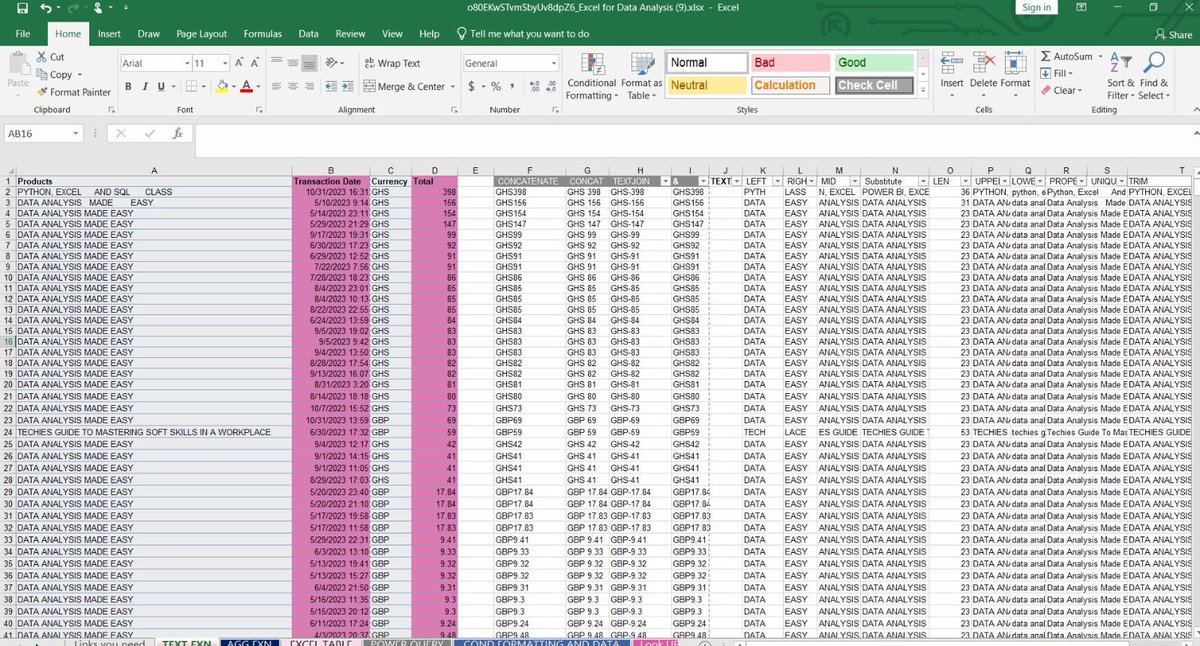Use the Format Painter
The image size is (1200, 646).
tap(73, 92)
